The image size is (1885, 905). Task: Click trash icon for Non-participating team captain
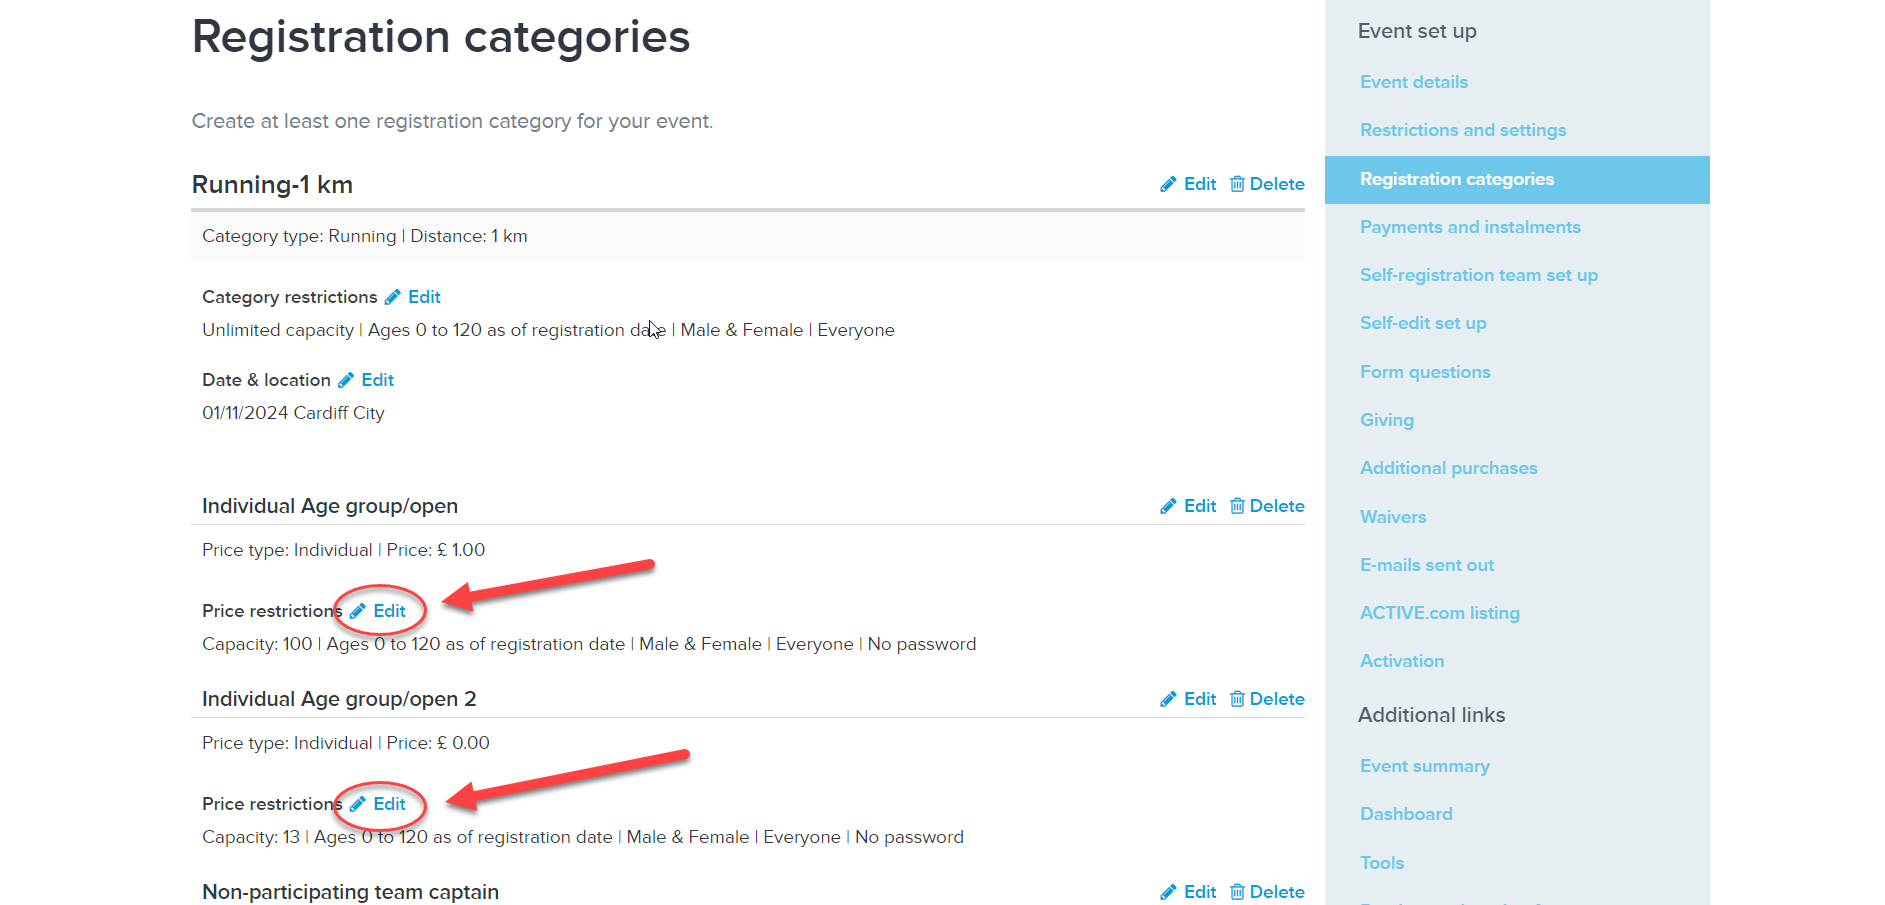(x=1237, y=892)
